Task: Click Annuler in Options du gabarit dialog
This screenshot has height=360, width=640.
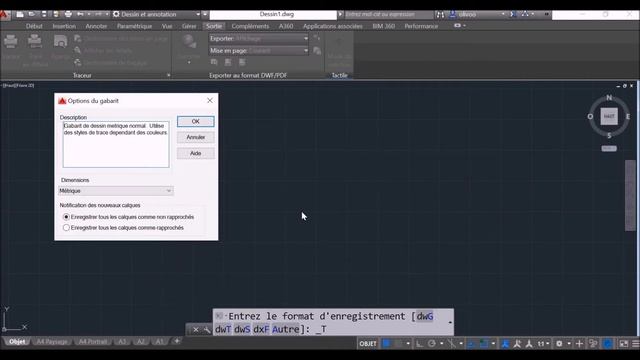Action: [x=196, y=138]
